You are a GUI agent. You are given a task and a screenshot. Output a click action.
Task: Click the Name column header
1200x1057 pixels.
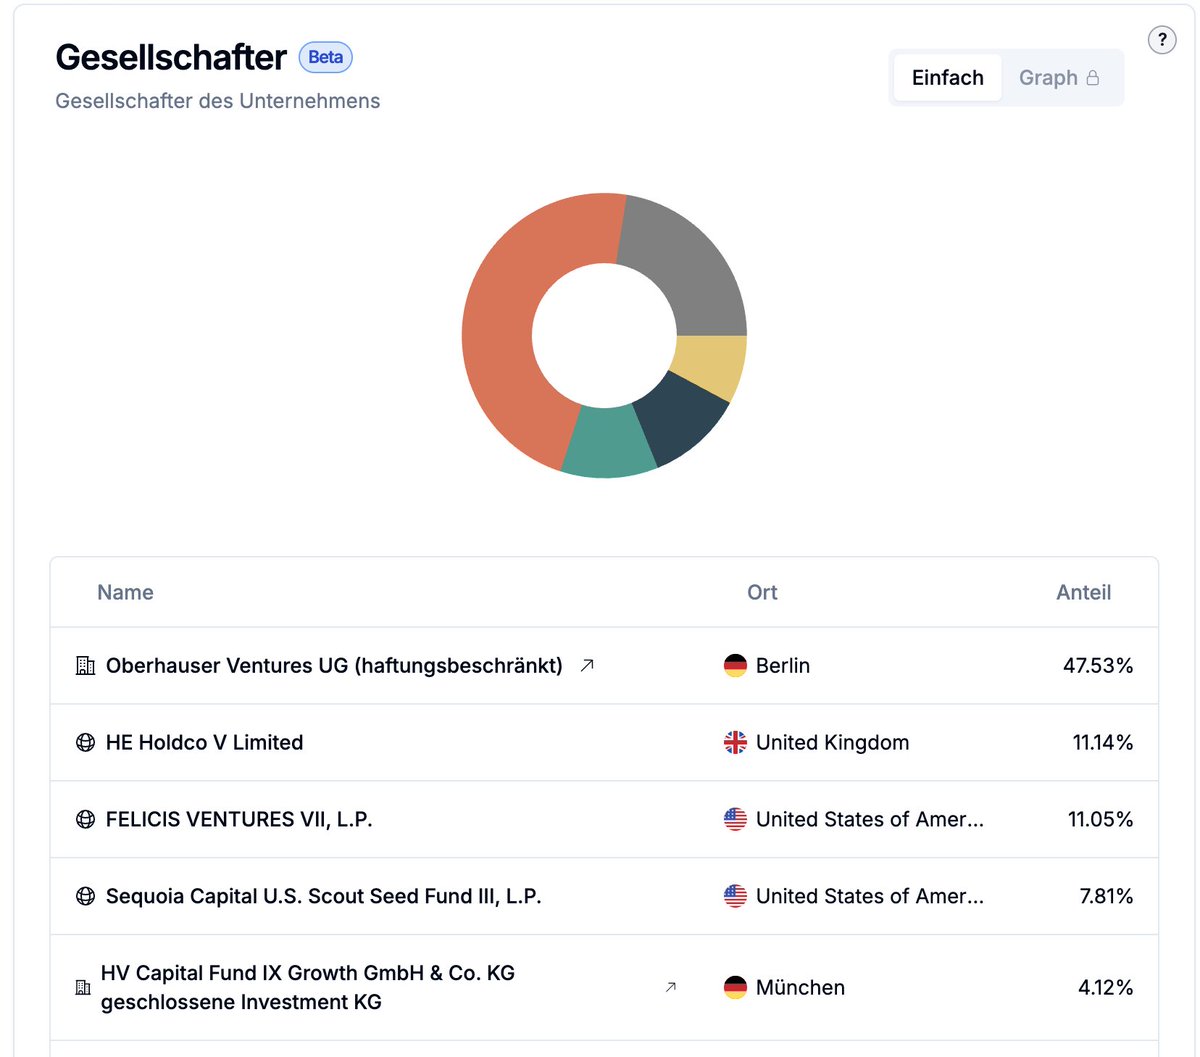(x=125, y=592)
